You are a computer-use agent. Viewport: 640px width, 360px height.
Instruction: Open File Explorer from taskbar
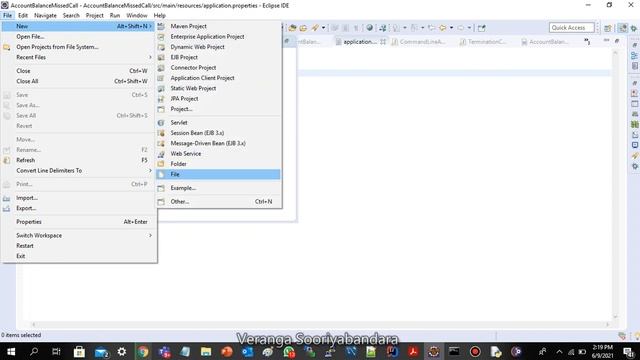[206, 351]
